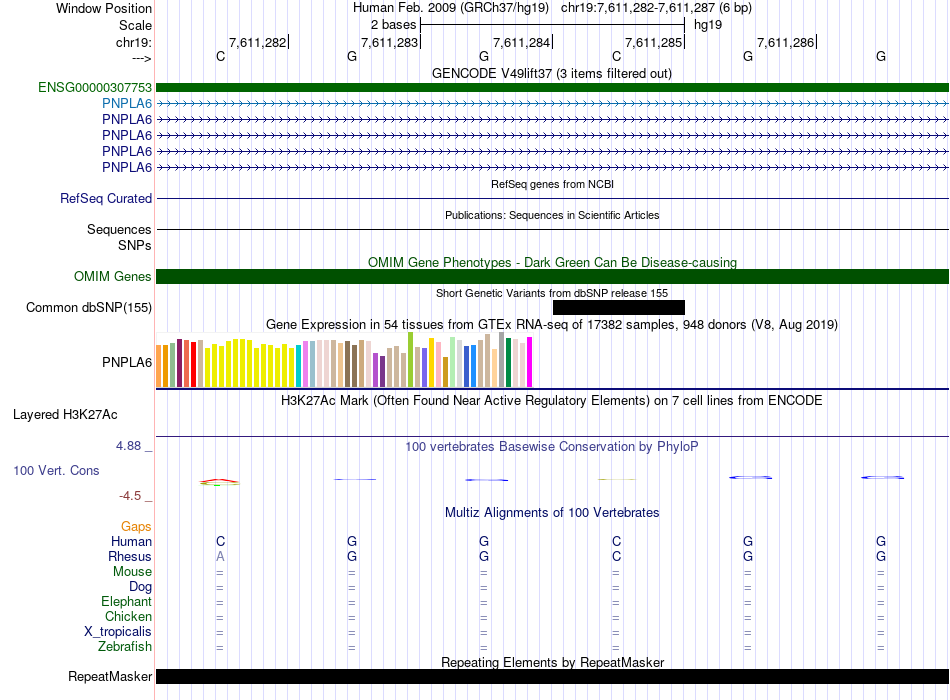This screenshot has width=950, height=700.
Task: Select the black RepeatMasker element bar
Action: (552, 676)
